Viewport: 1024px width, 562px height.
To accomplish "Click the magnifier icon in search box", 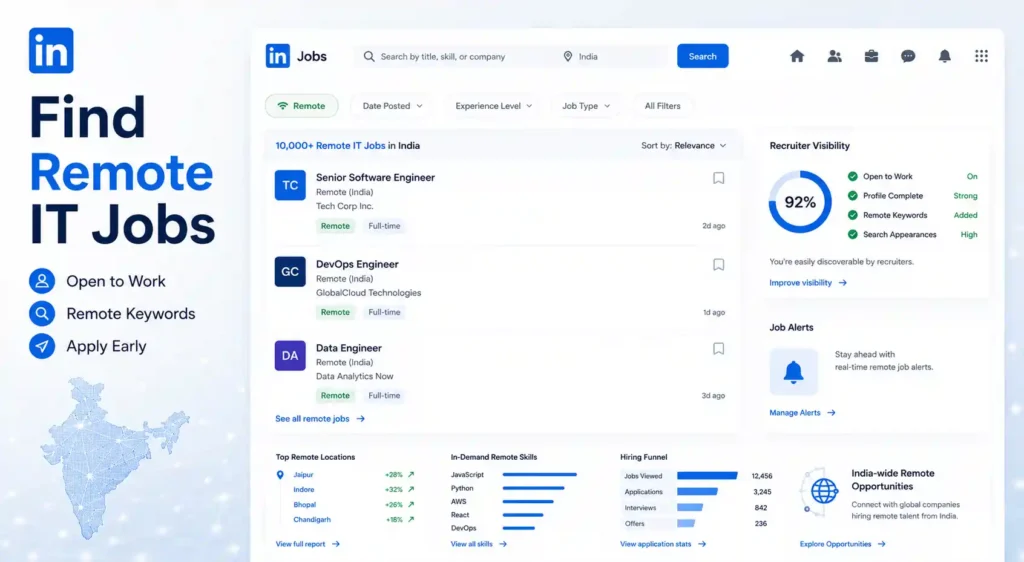I will 369,57.
